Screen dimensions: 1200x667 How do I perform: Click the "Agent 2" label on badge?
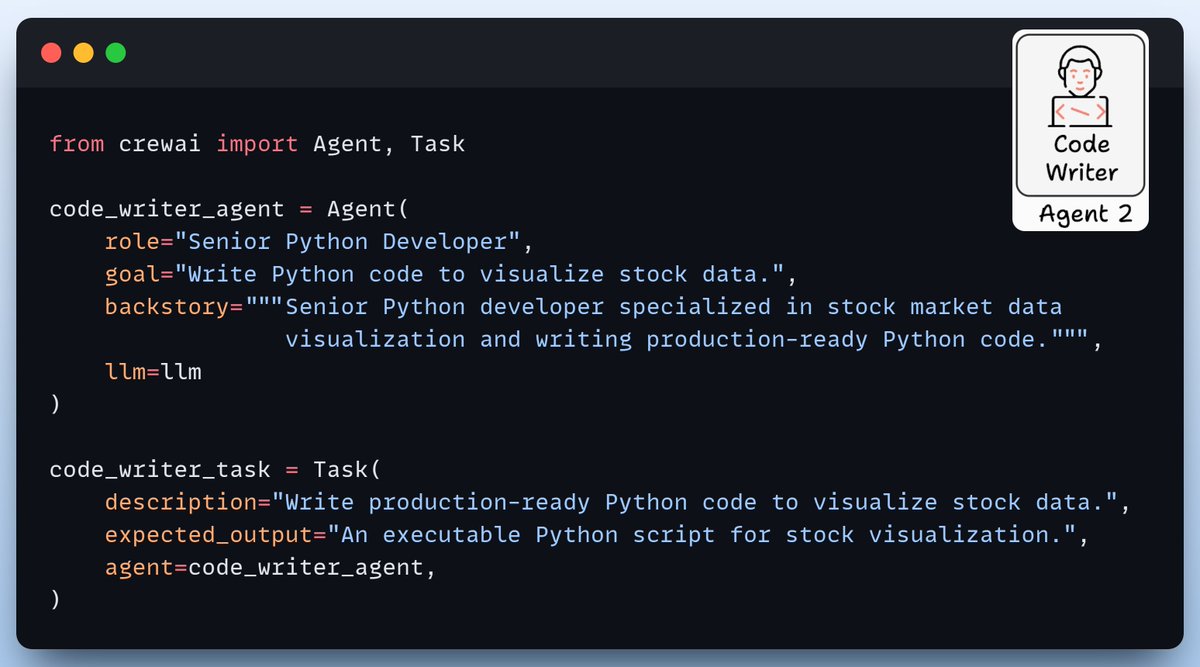pyautogui.click(x=1085, y=214)
